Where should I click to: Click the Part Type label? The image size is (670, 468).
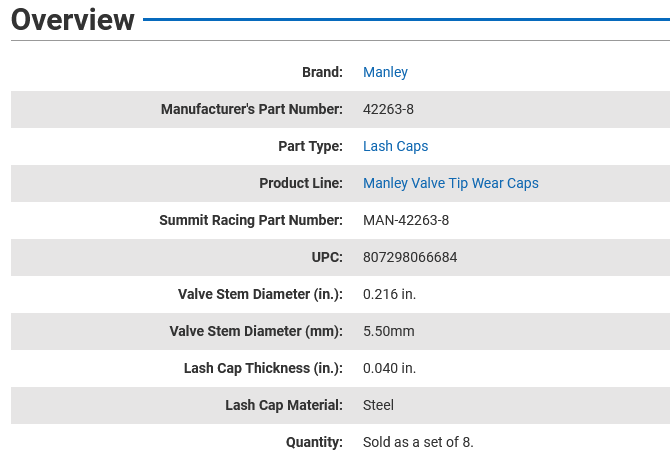310,146
